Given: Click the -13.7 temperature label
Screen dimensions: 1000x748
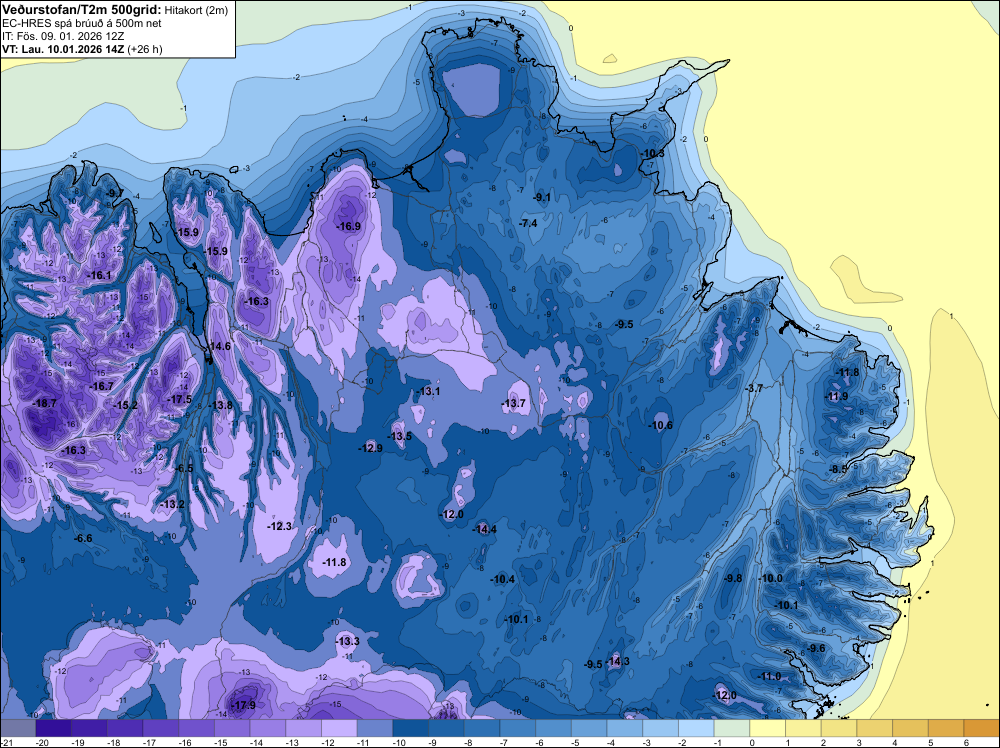Looking at the screenshot, I should (x=513, y=403).
